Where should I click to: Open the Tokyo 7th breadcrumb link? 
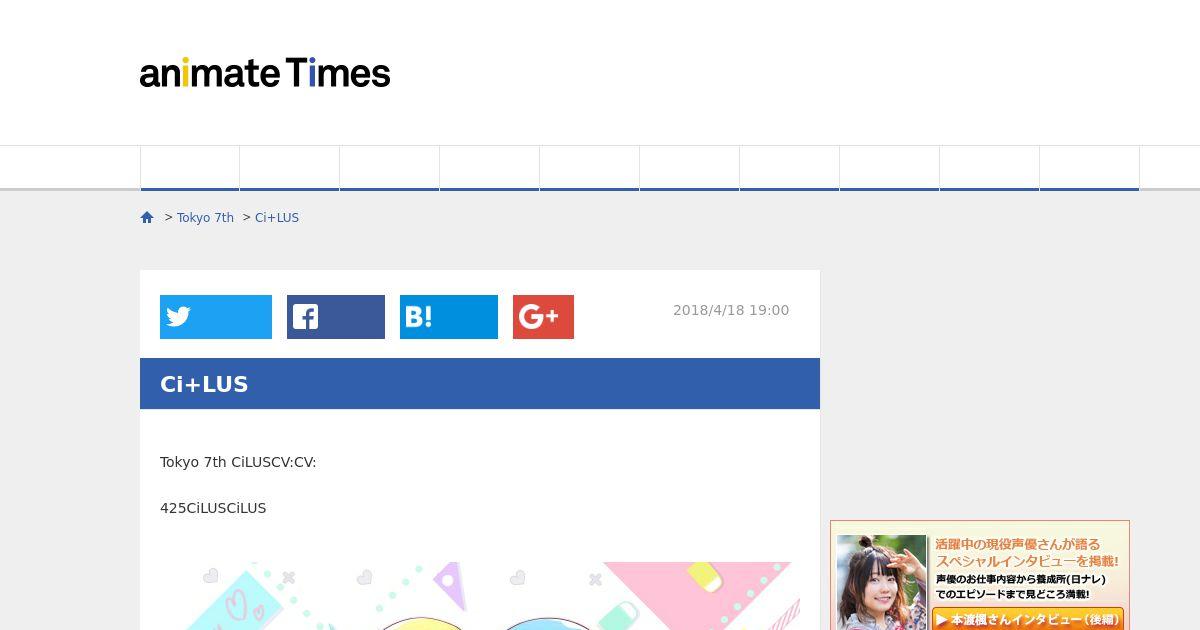(x=205, y=218)
